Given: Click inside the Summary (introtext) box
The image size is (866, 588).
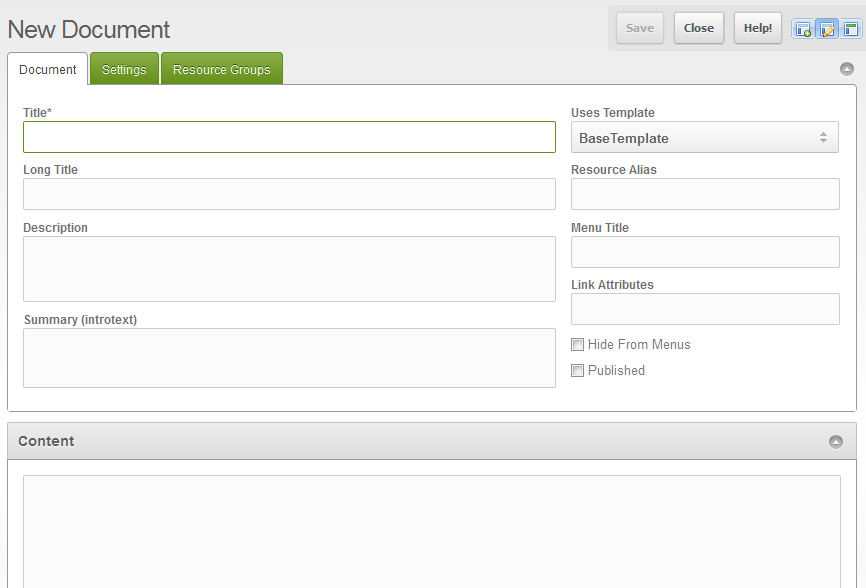Looking at the screenshot, I should tap(289, 358).
